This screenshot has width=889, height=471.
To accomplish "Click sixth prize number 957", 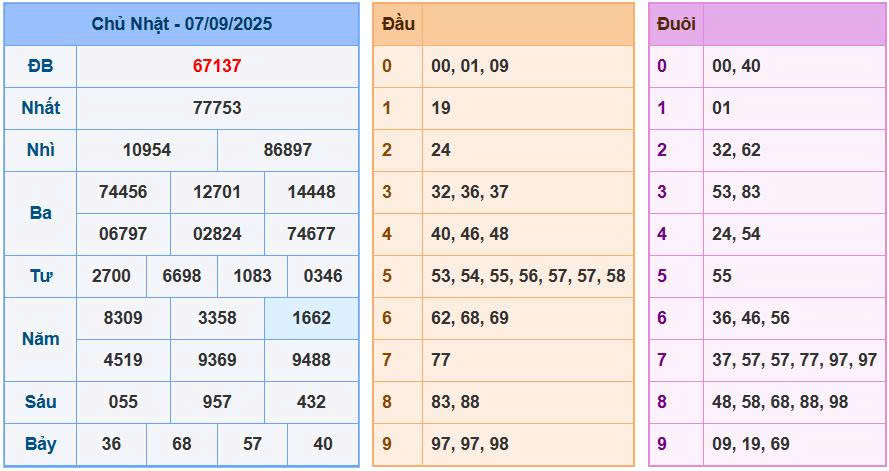I will tap(217, 402).
